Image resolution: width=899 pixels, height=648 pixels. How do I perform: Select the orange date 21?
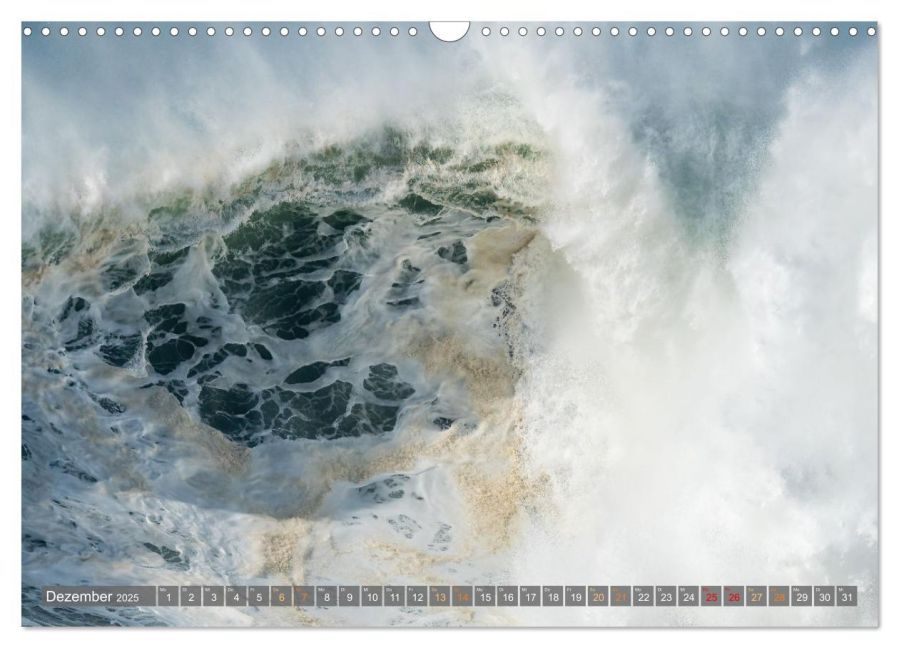click(621, 597)
